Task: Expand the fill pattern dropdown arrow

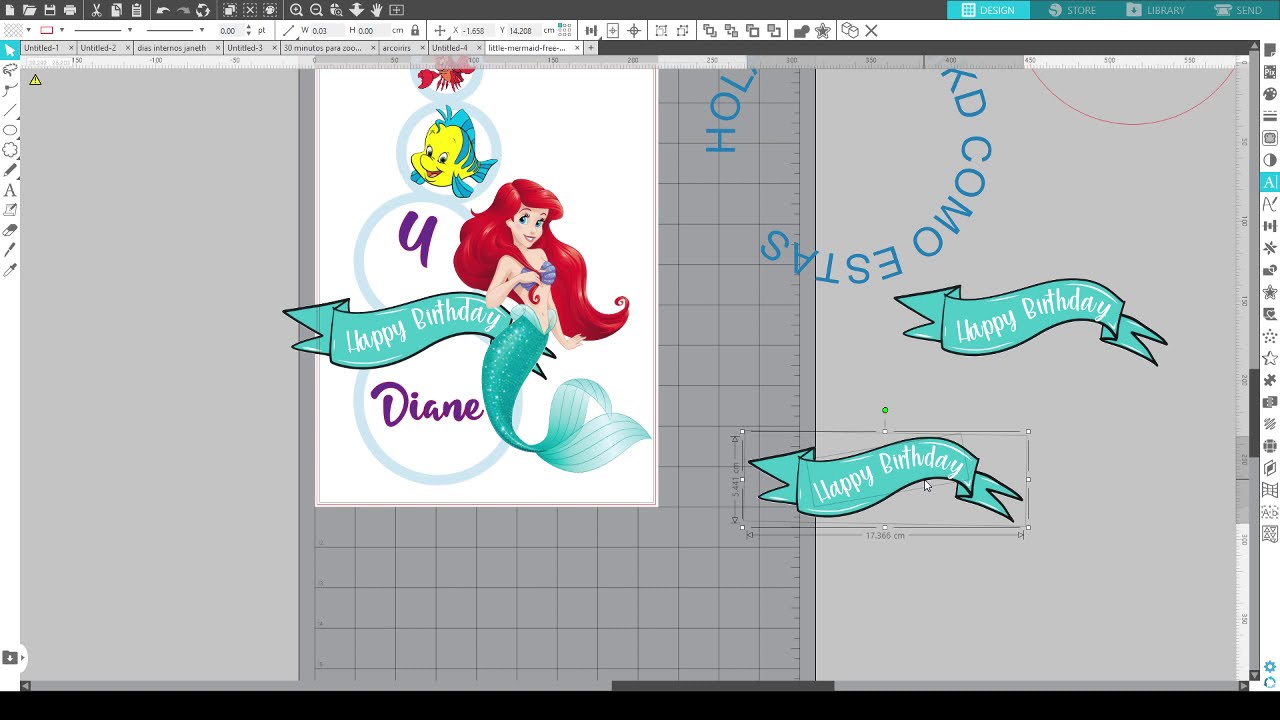Action: pyautogui.click(x=27, y=31)
